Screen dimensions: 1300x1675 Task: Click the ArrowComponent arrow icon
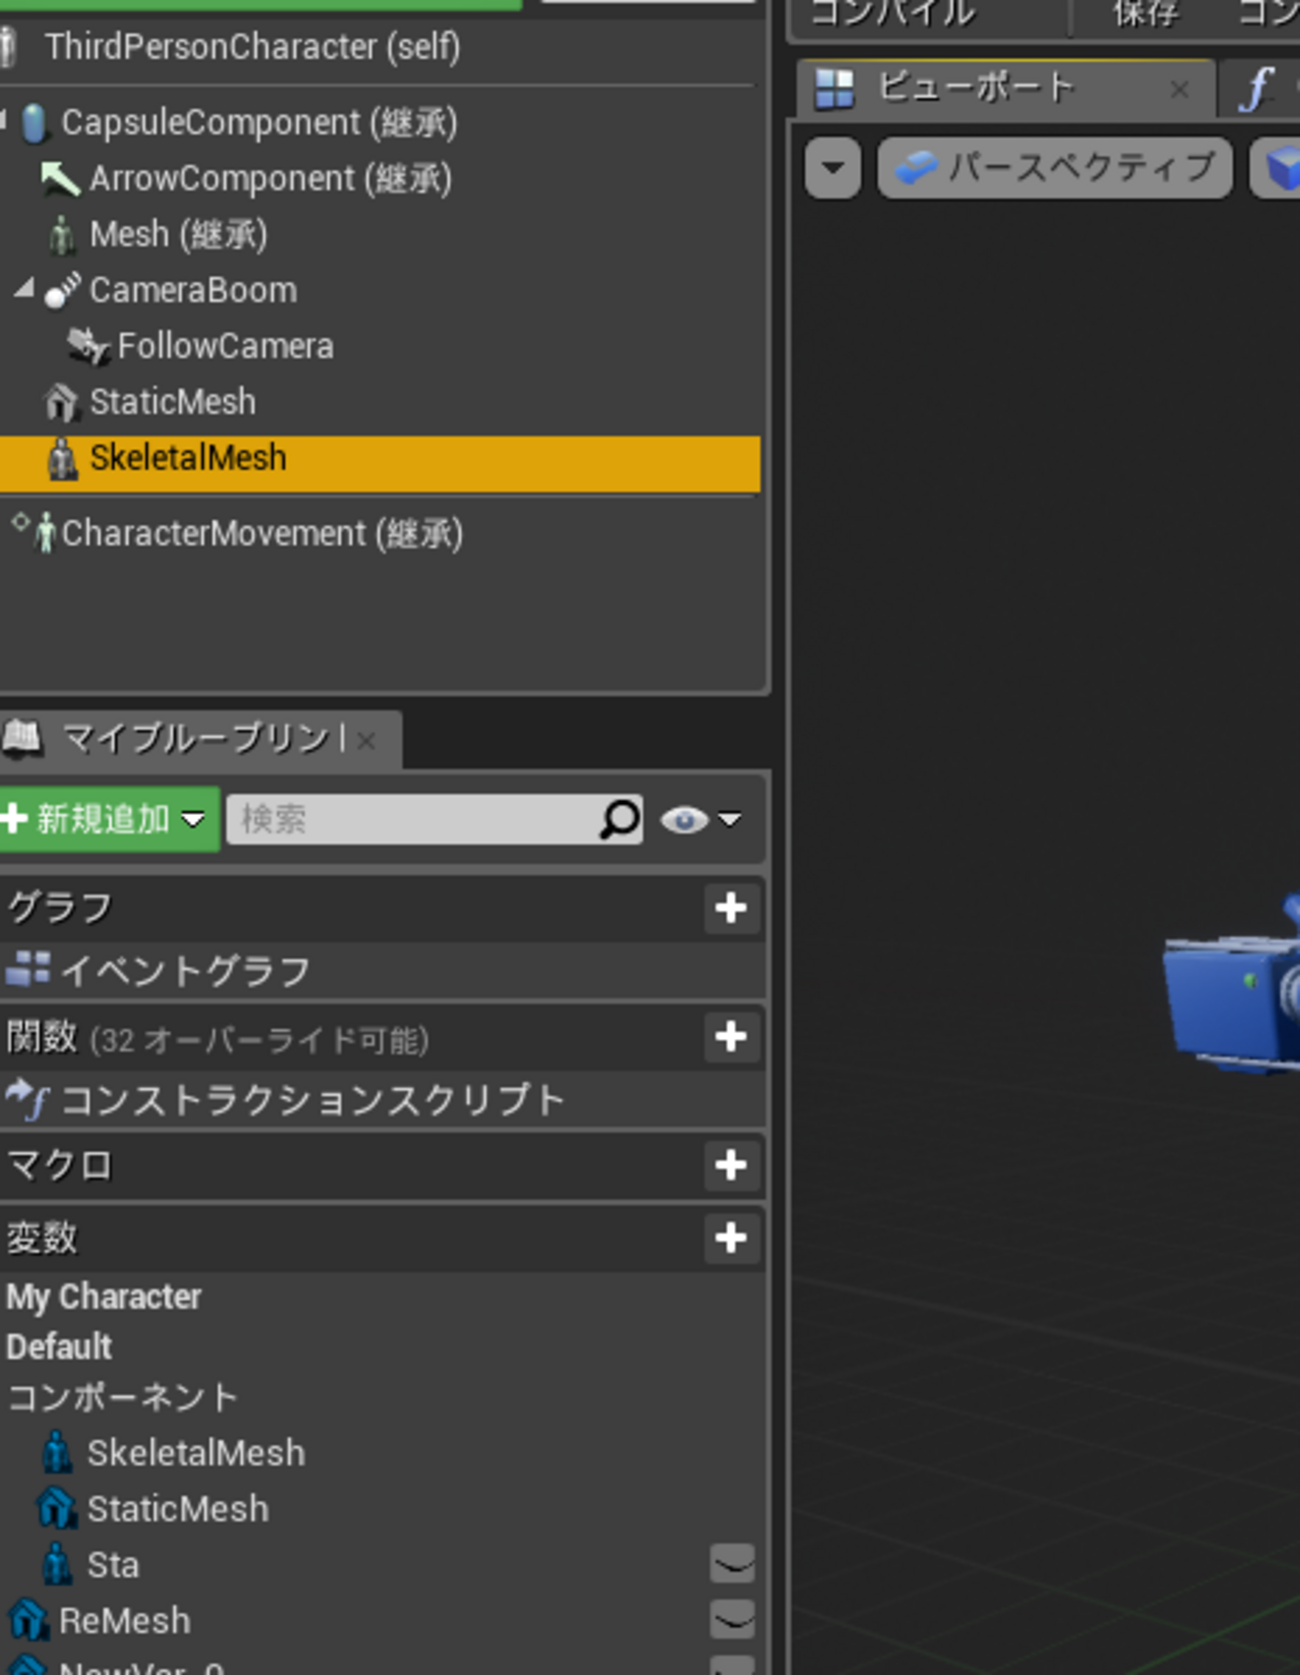60,179
